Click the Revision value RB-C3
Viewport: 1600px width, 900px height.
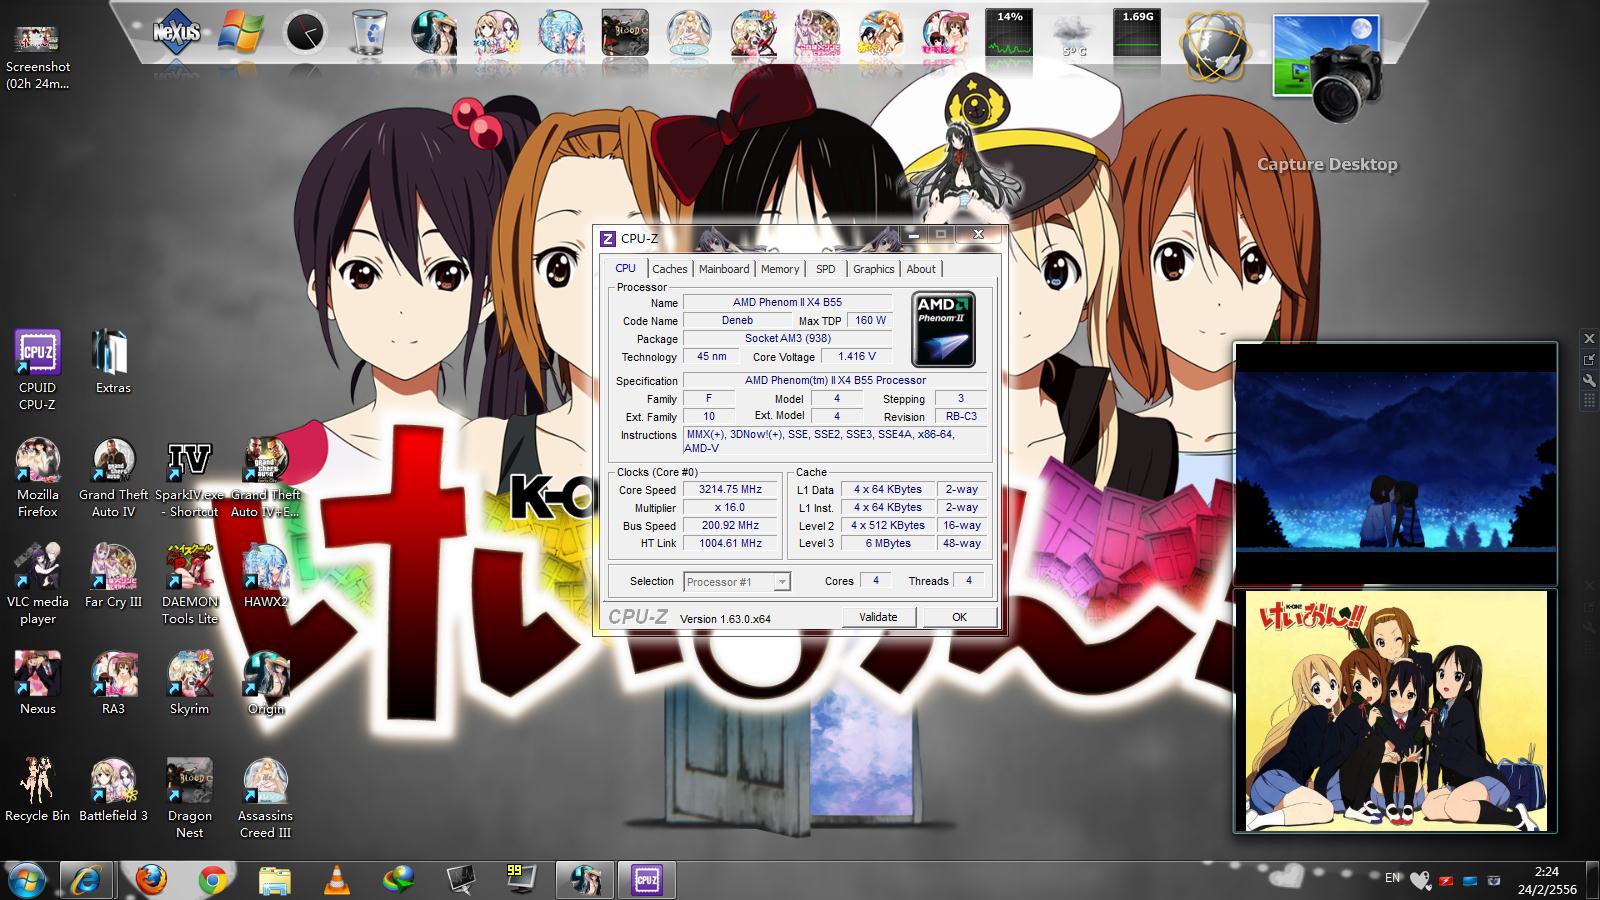961,417
